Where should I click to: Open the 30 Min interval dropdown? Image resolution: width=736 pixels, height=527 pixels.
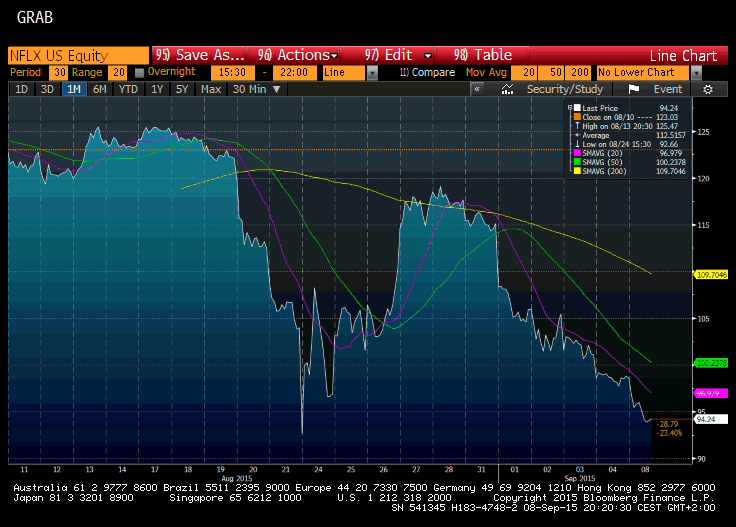pos(256,89)
